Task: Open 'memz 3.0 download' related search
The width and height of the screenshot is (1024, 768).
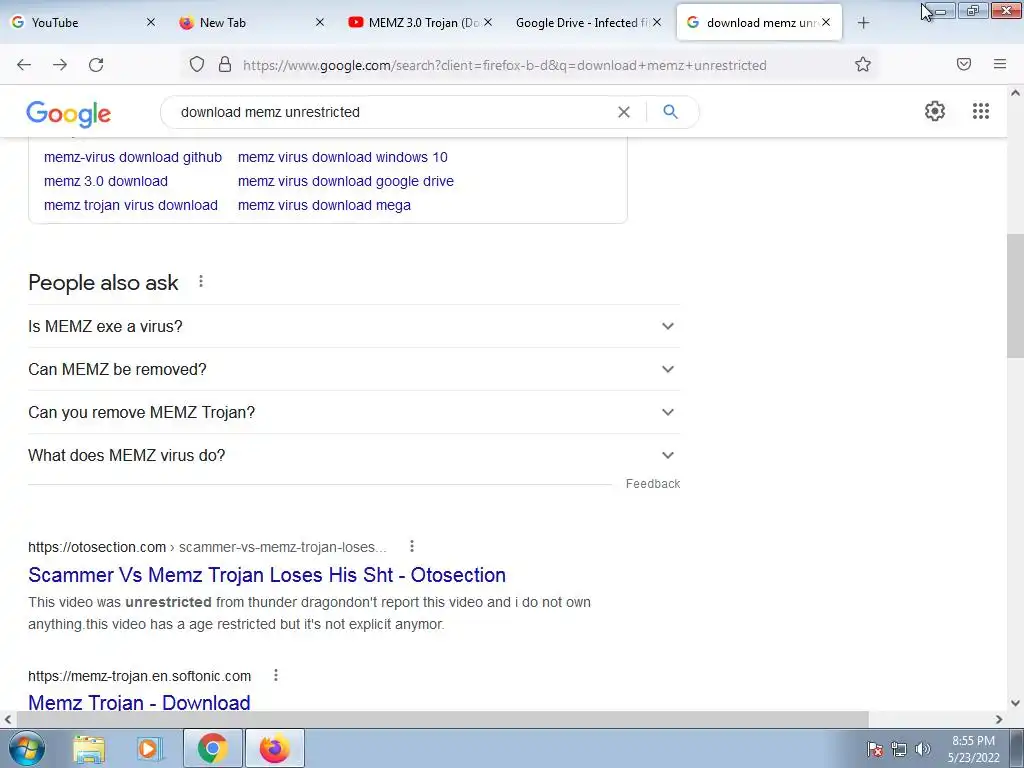Action: click(106, 182)
